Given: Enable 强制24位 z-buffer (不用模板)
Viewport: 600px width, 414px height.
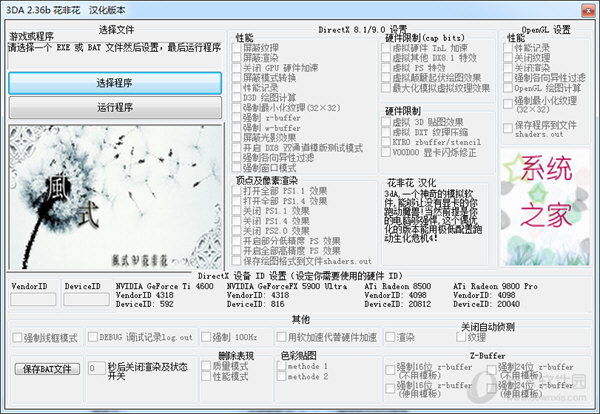Looking at the screenshot, I should (492, 370).
